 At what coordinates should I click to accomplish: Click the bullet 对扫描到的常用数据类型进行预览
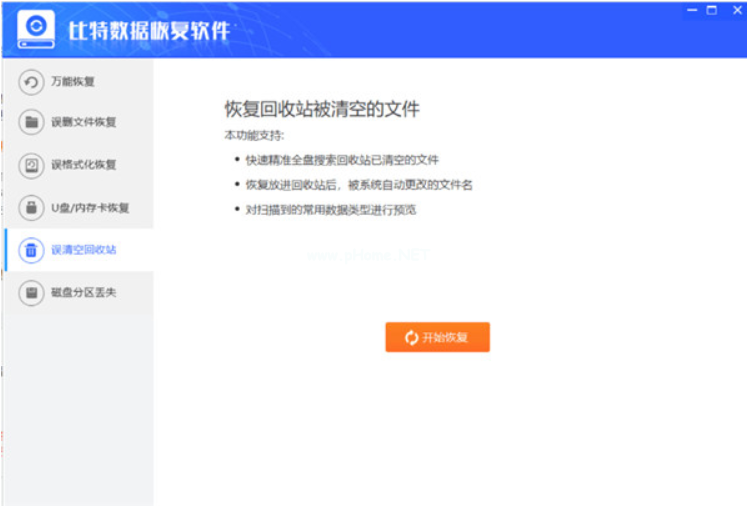pos(330,210)
